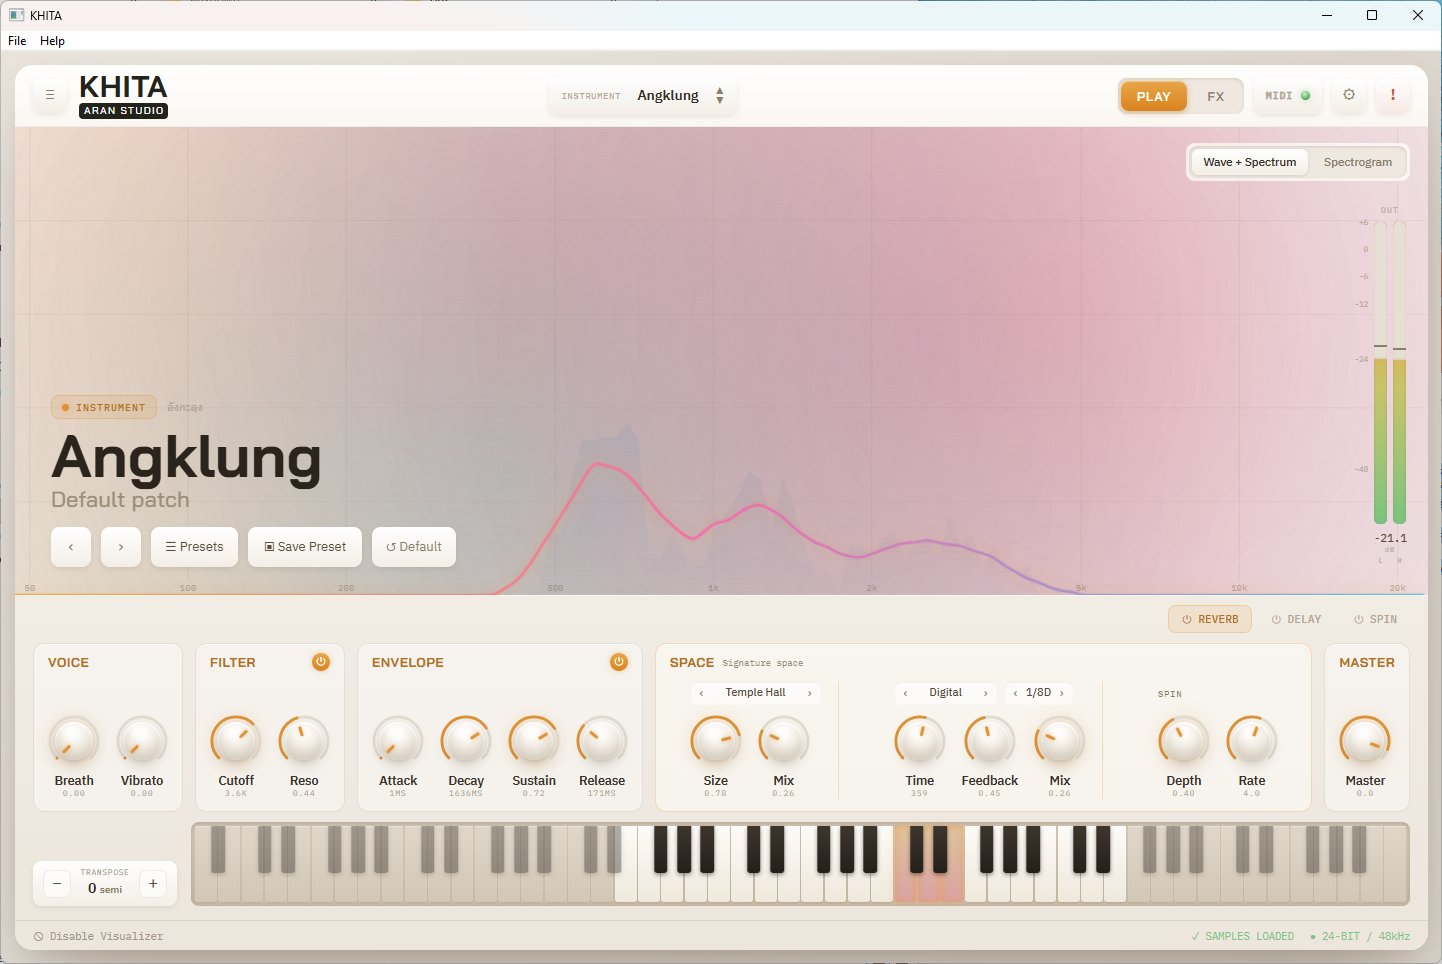Screen dimensions: 1442x964
Task: Click the red exclamation panic button
Action: click(1393, 95)
